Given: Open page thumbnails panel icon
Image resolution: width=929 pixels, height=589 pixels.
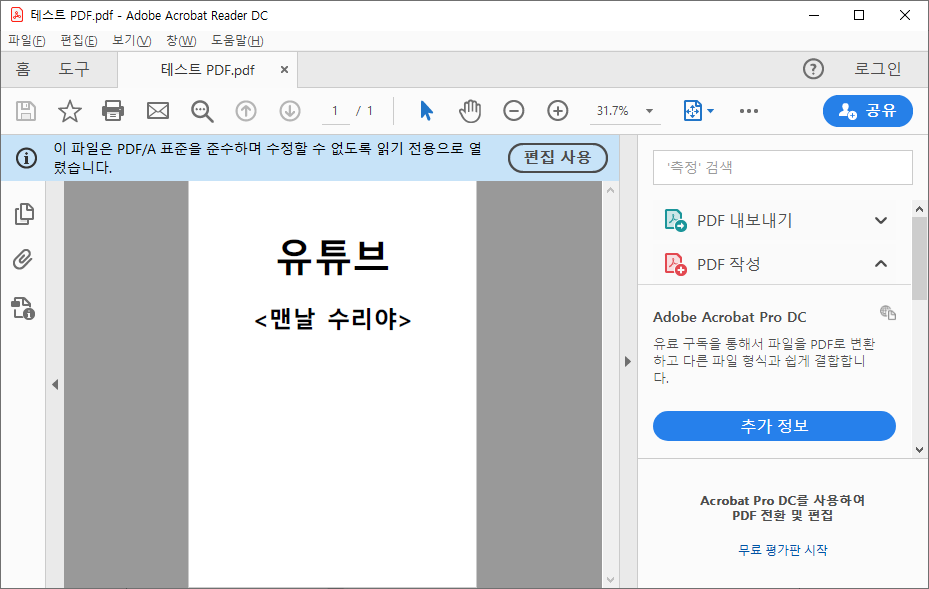Looking at the screenshot, I should (x=24, y=214).
